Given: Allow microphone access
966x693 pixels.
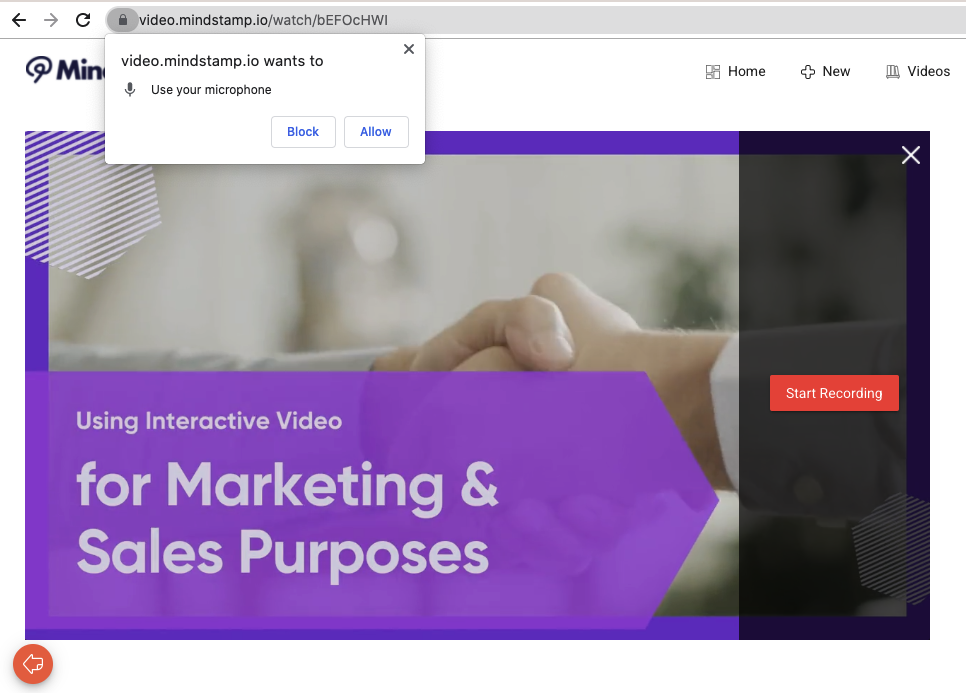Looking at the screenshot, I should point(376,132).
